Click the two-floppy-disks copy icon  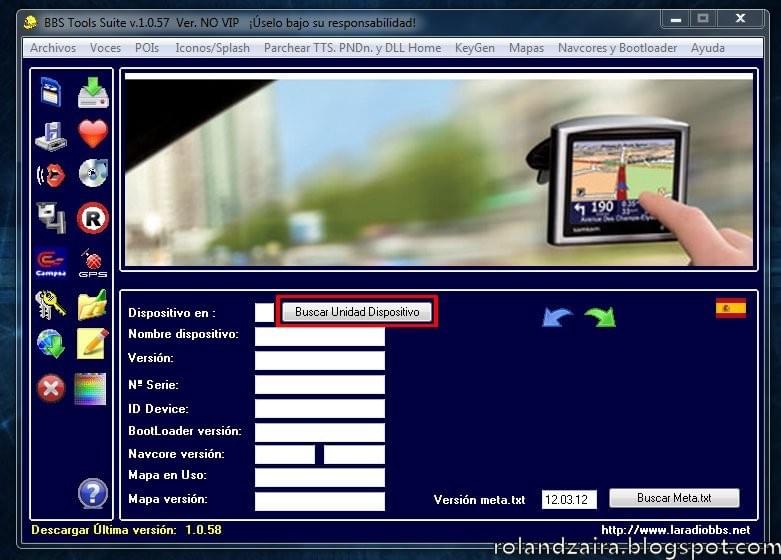(x=51, y=218)
